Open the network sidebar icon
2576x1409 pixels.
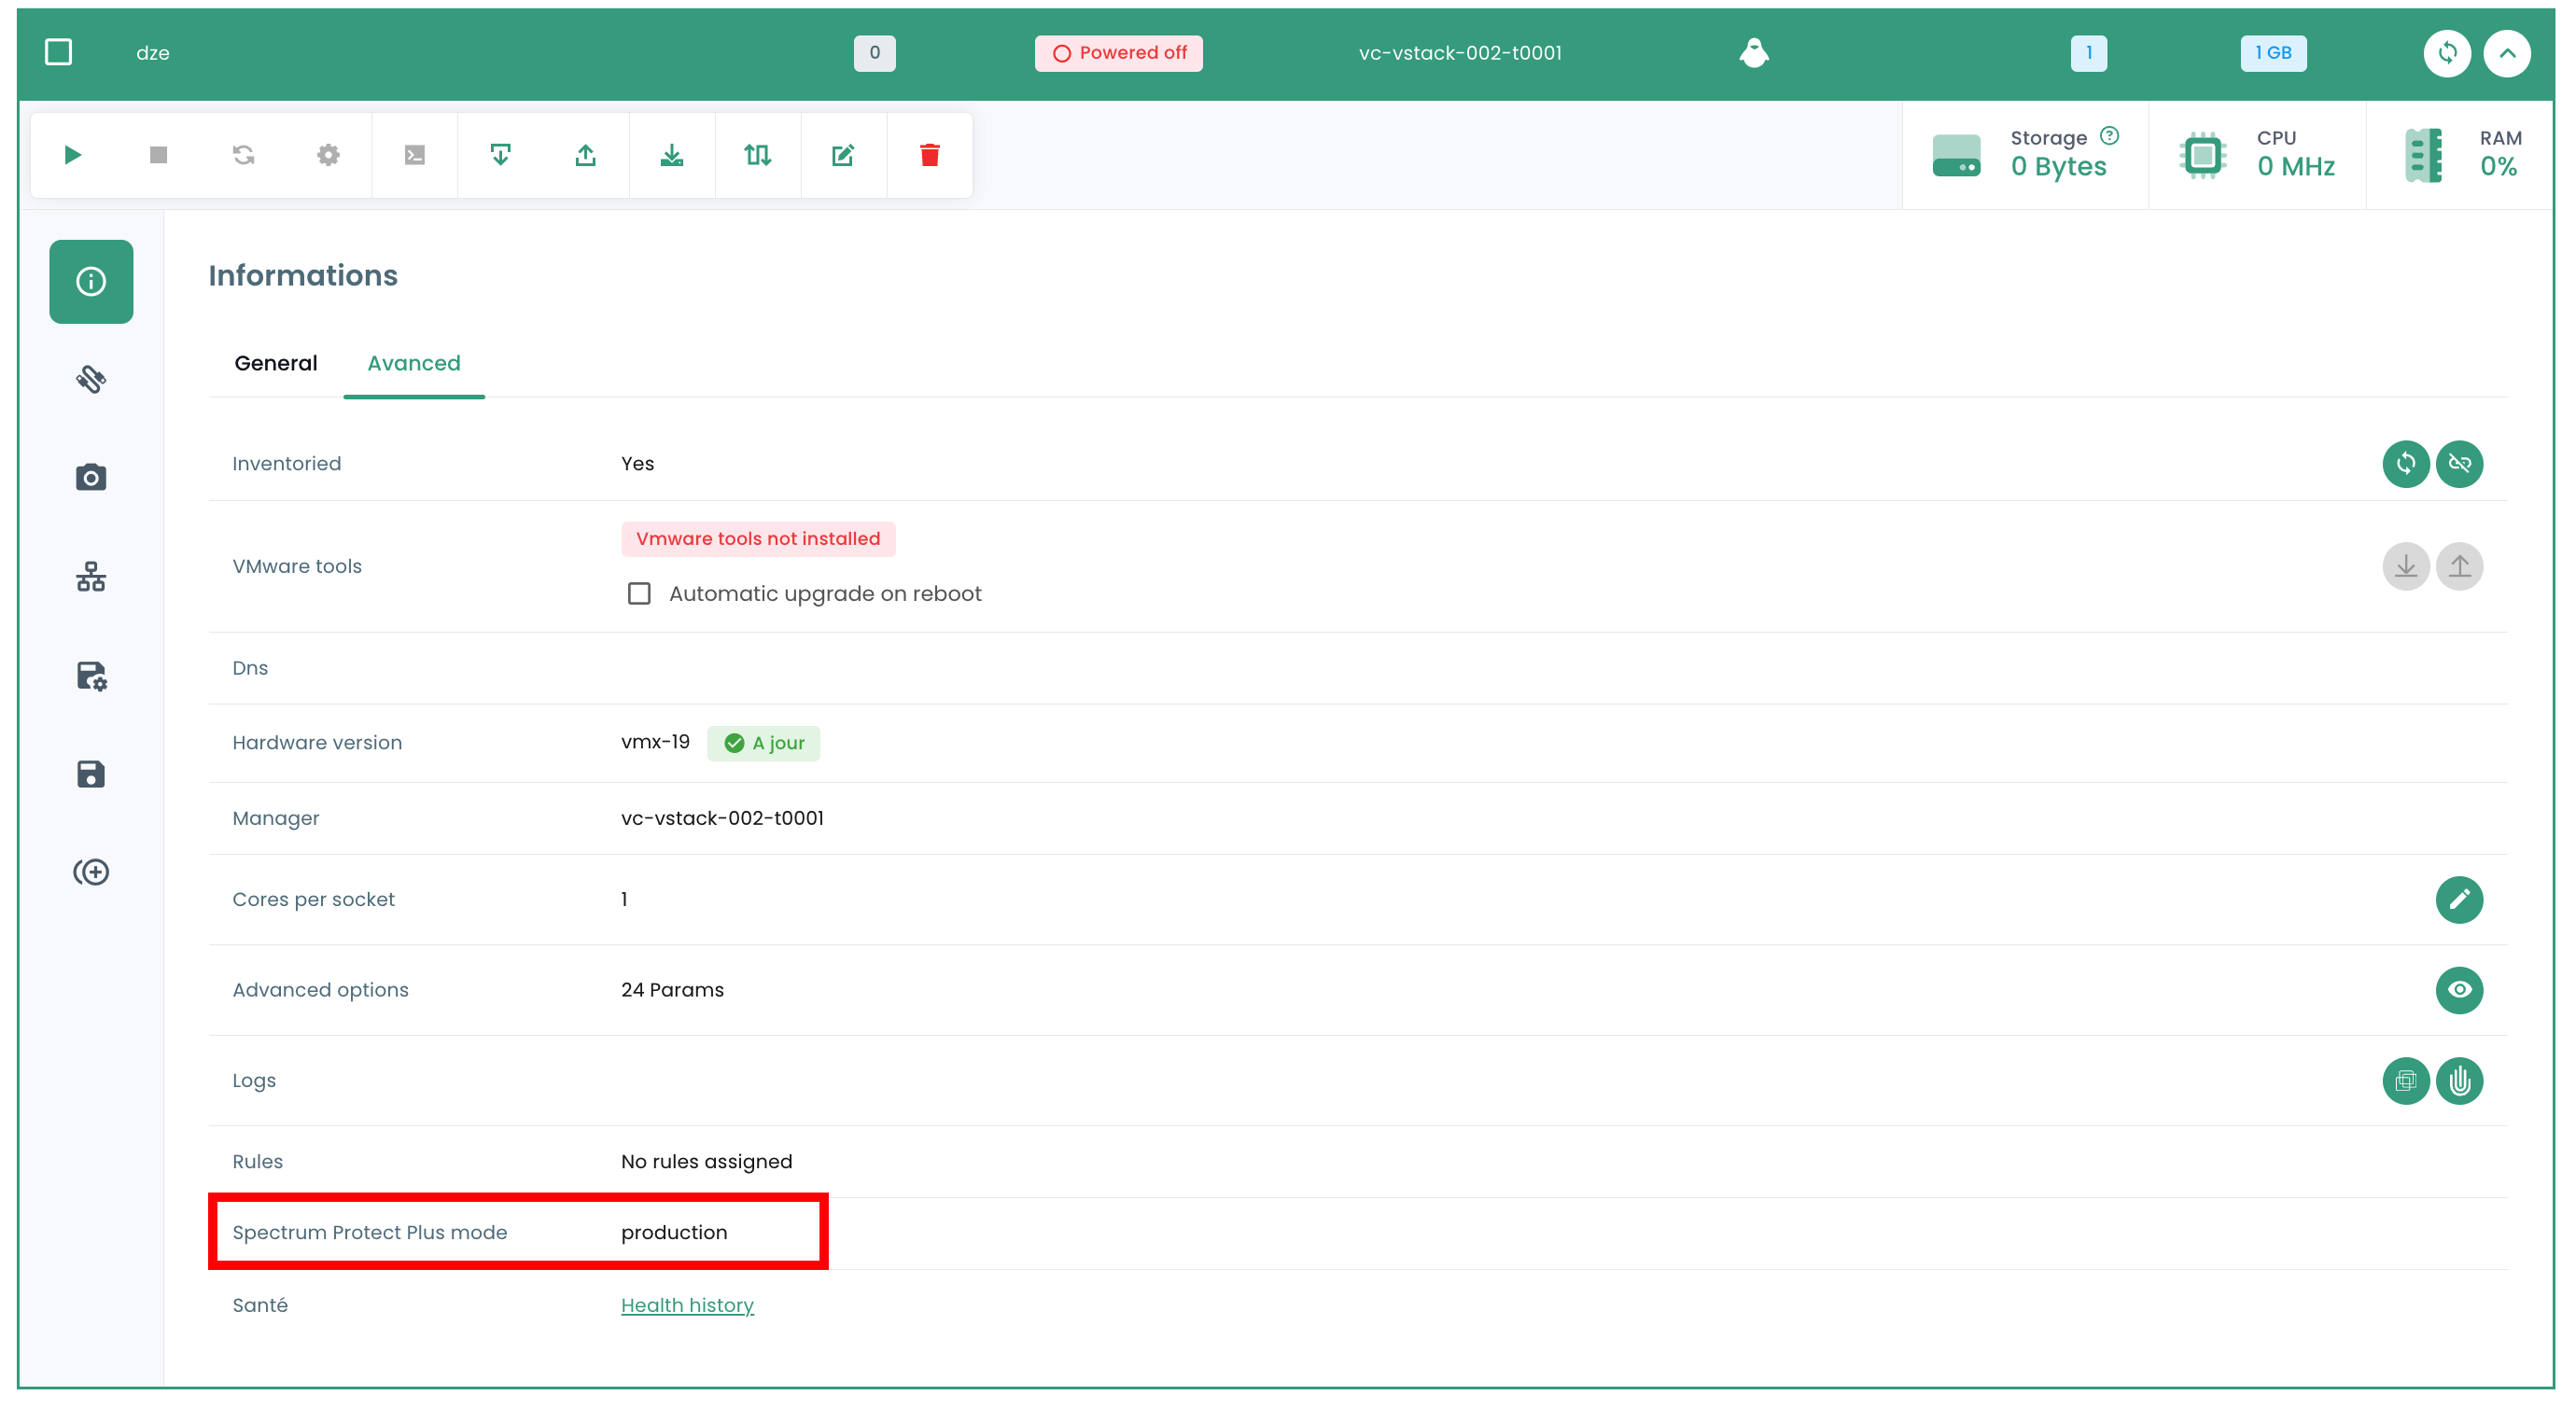pyautogui.click(x=91, y=576)
